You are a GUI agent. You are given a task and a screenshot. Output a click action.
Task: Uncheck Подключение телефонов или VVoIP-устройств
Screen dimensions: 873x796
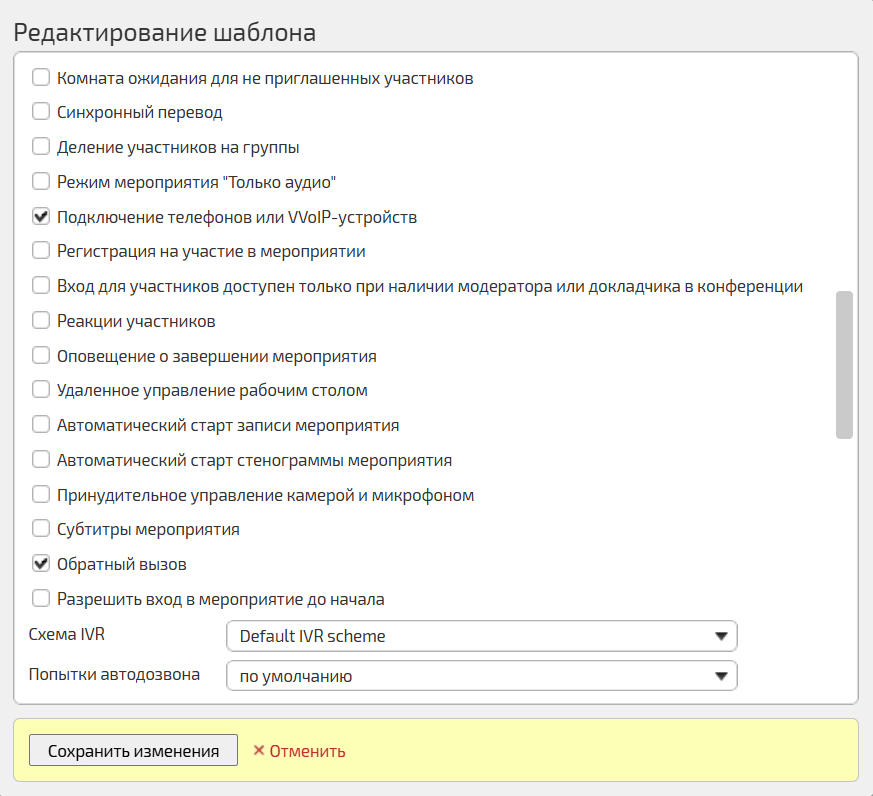click(x=41, y=216)
